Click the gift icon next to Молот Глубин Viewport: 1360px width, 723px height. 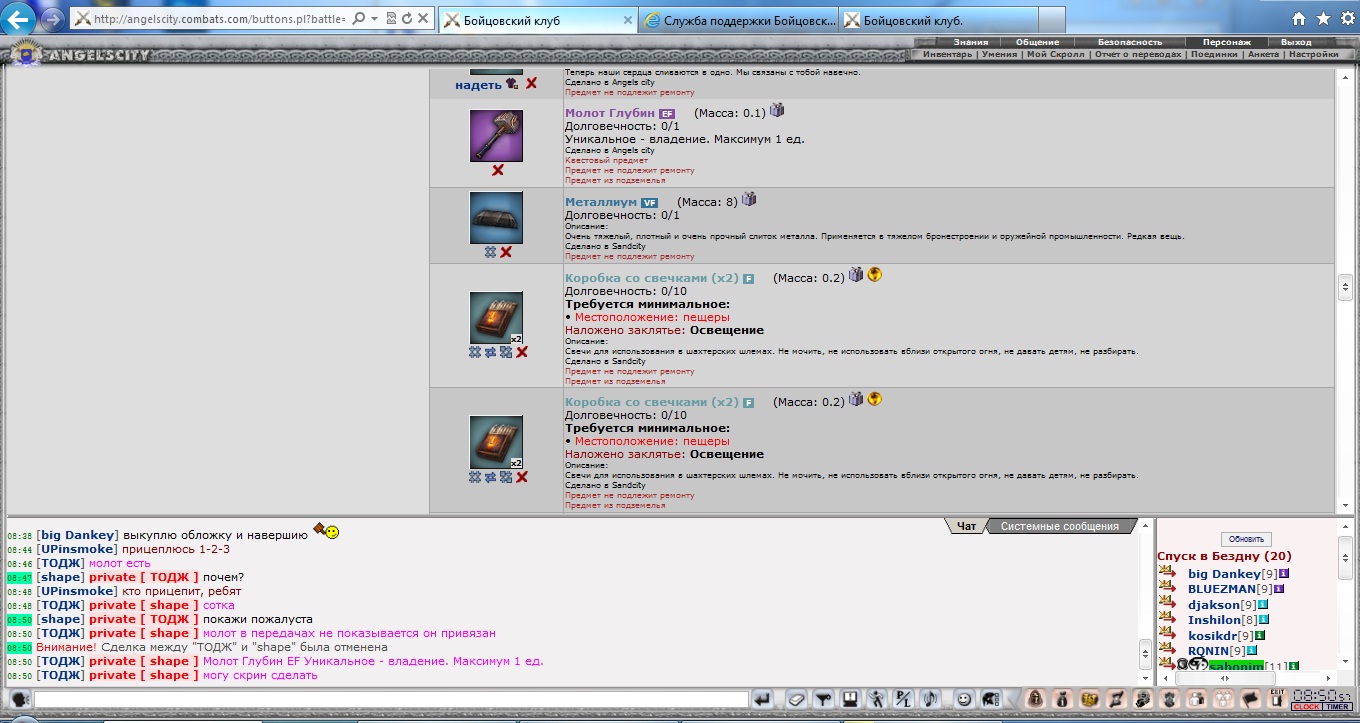777,111
